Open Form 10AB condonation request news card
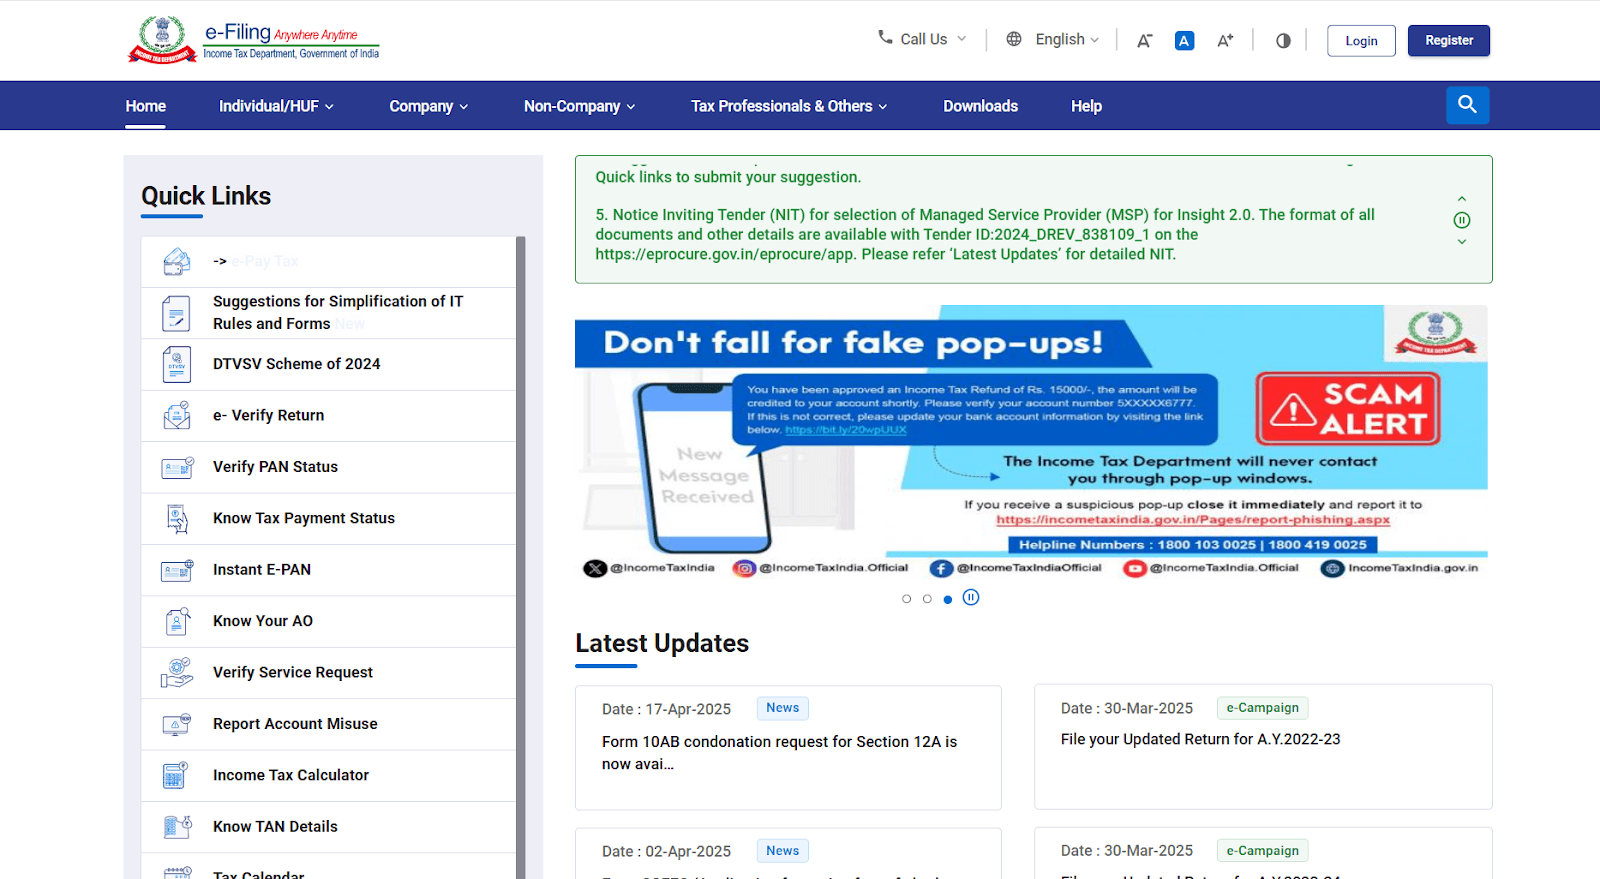 tap(788, 748)
